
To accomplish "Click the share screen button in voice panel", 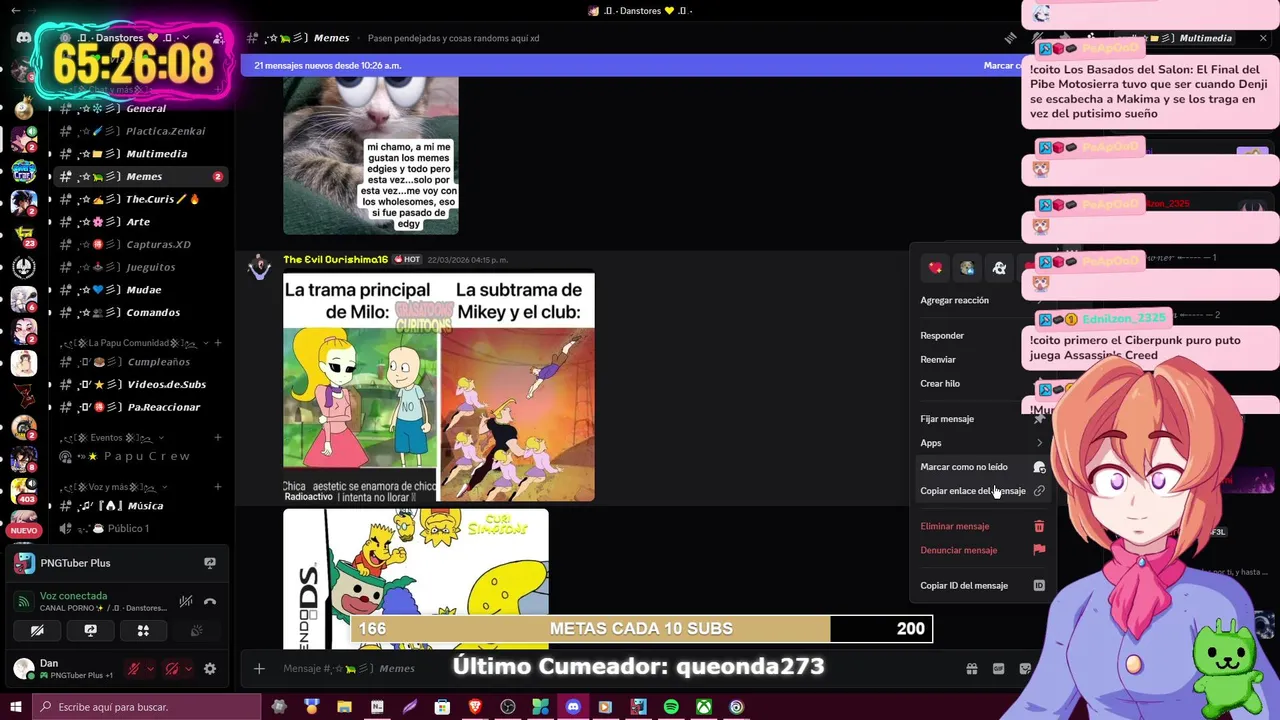I will point(90,630).
